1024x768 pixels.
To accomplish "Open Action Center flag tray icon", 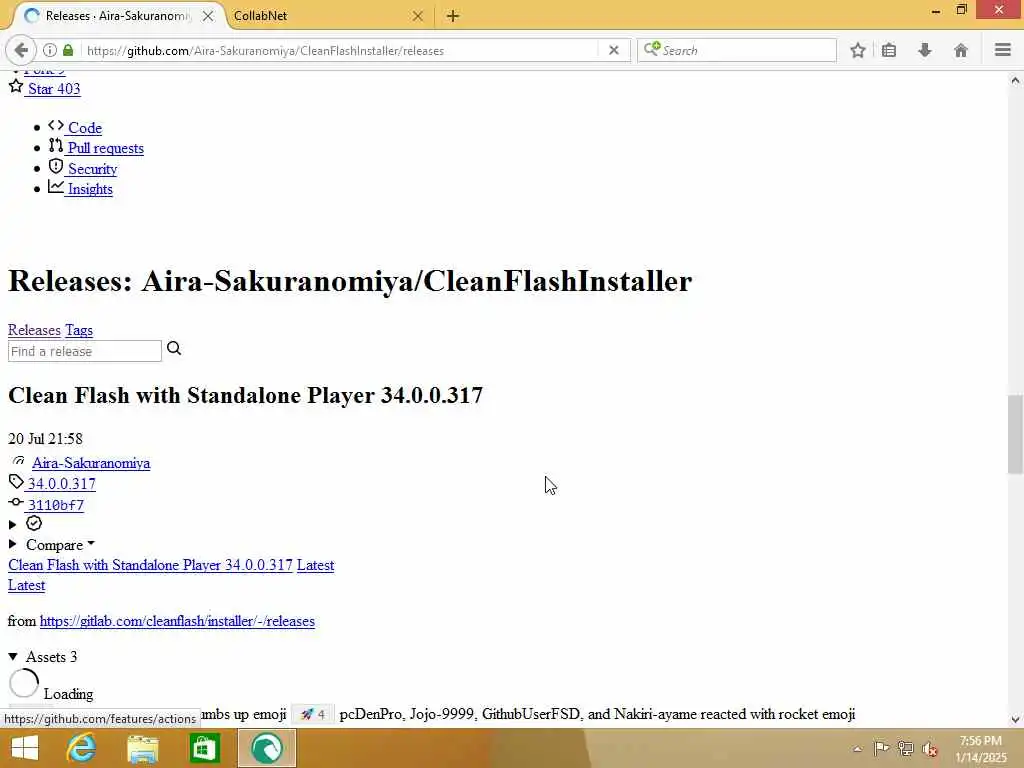I will point(881,748).
